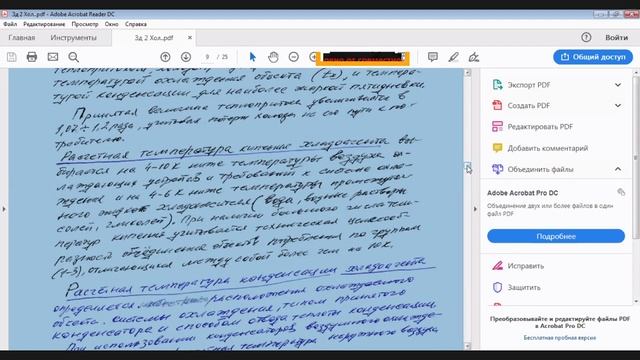Open the Защитить protect tool
Screen dimensions: 640x360
524,287
